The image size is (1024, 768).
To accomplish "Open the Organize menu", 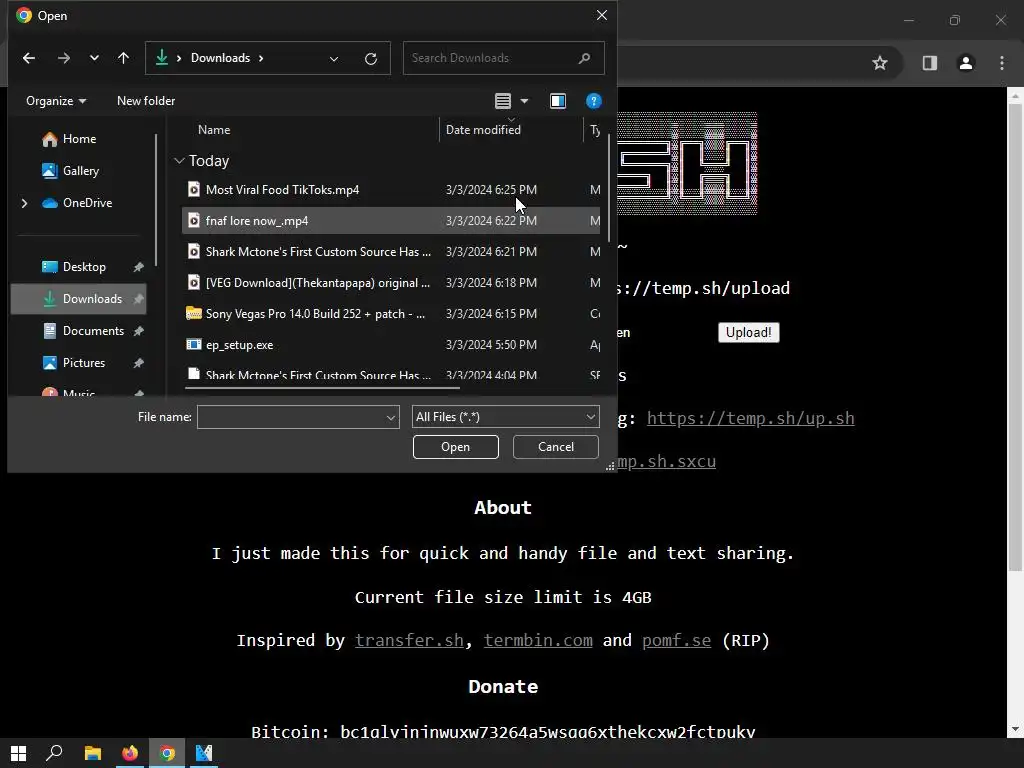I will click(x=56, y=101).
